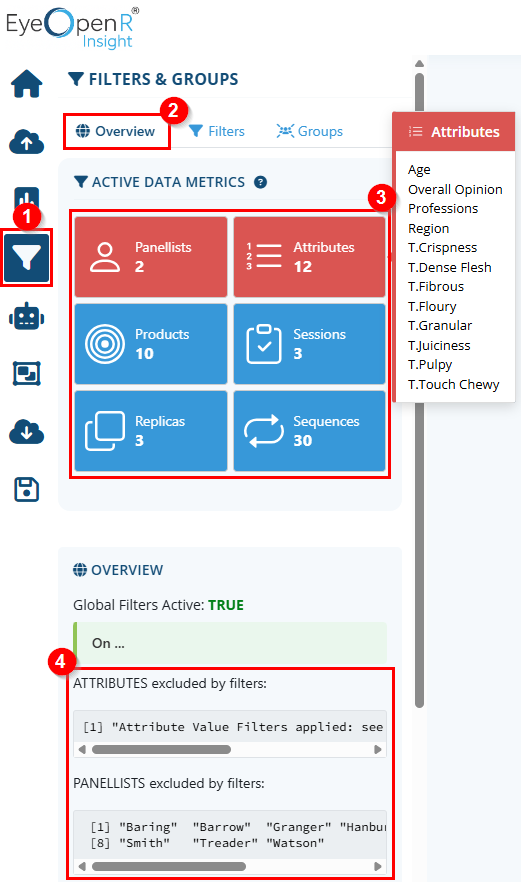Click the Attributes 12 metric card

[x=309, y=257]
